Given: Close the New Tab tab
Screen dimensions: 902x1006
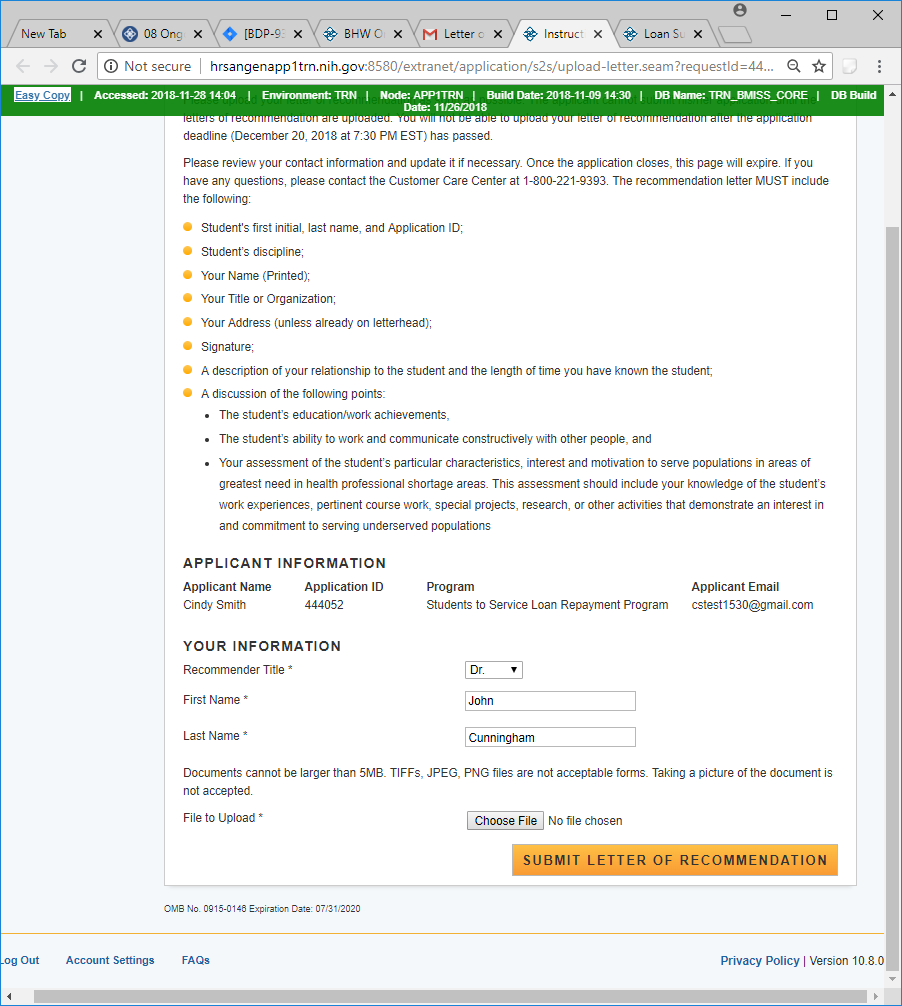Looking at the screenshot, I should point(98,34).
